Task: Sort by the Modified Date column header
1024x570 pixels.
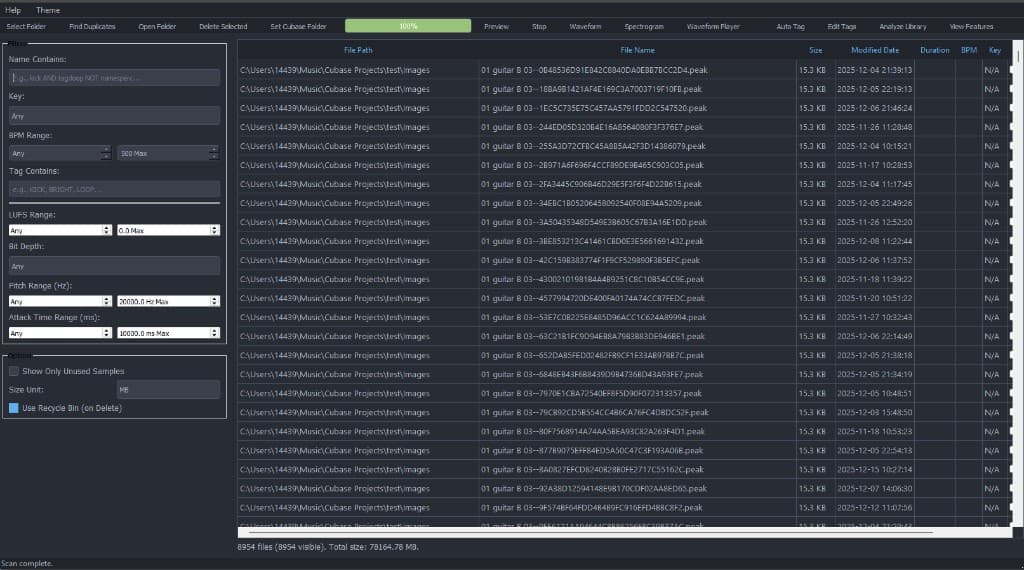Action: pos(874,50)
